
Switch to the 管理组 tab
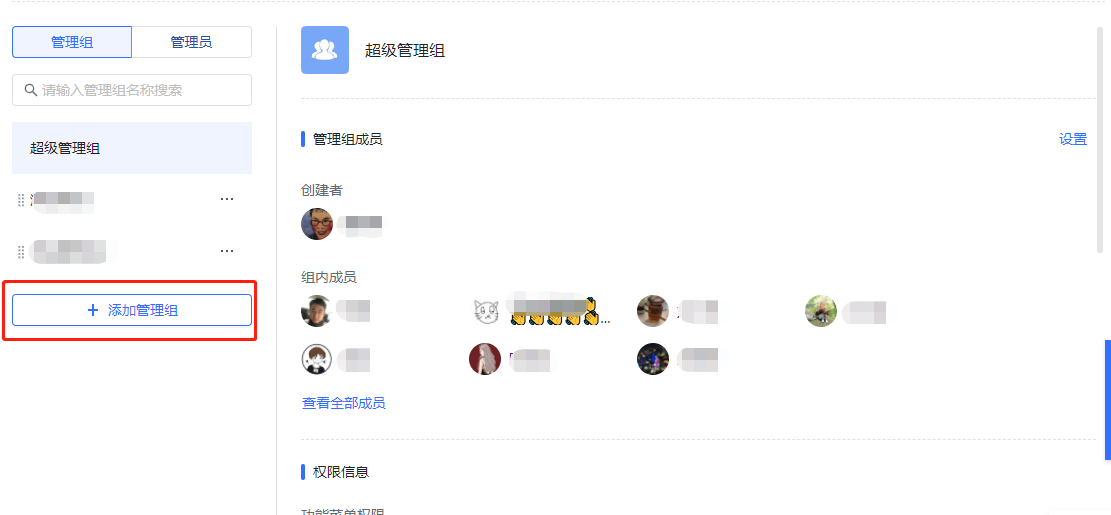click(72, 42)
